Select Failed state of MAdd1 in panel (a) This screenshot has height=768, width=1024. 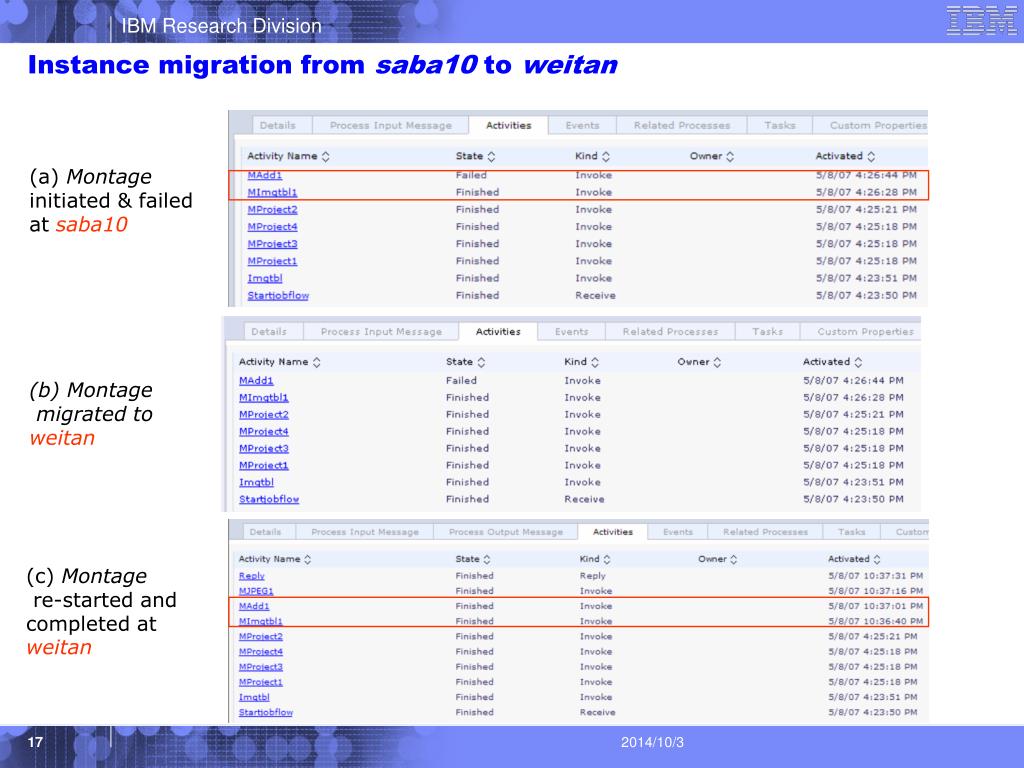471,175
